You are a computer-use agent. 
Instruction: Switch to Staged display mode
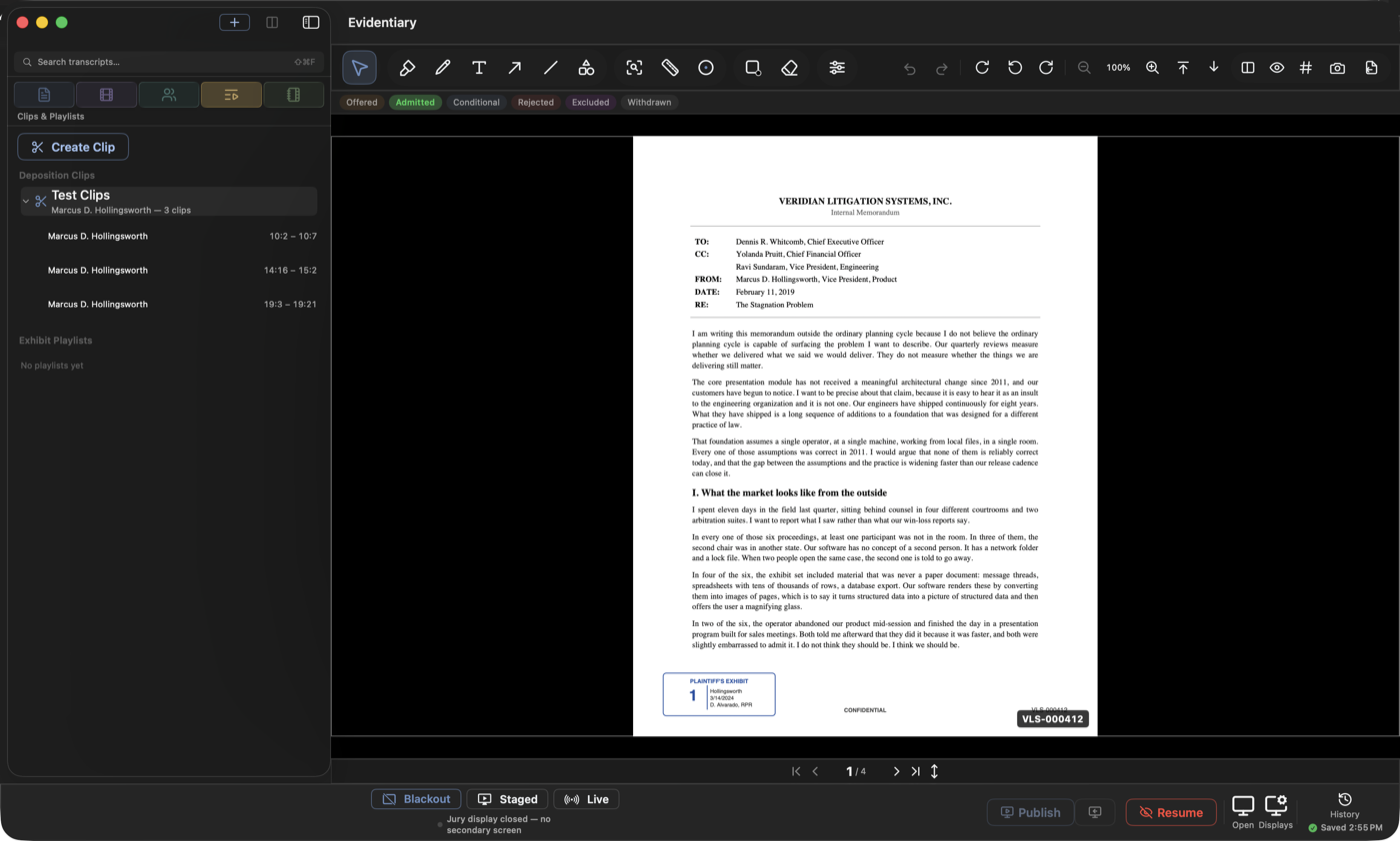coord(507,799)
